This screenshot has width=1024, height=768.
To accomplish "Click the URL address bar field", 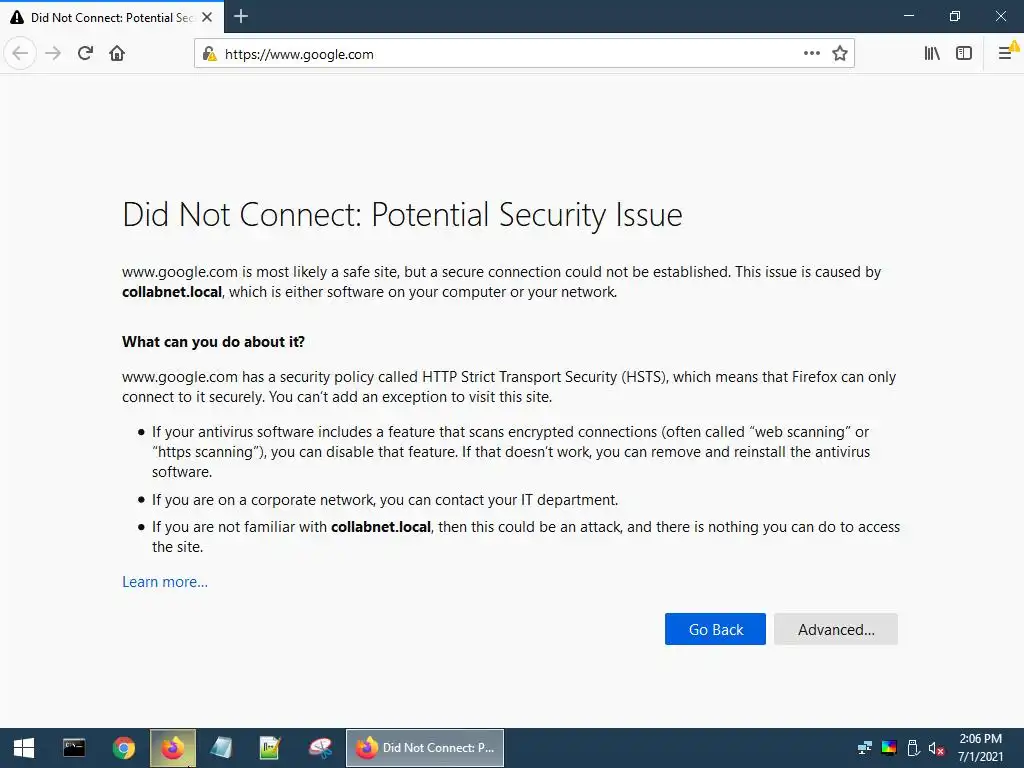I will tap(500, 54).
